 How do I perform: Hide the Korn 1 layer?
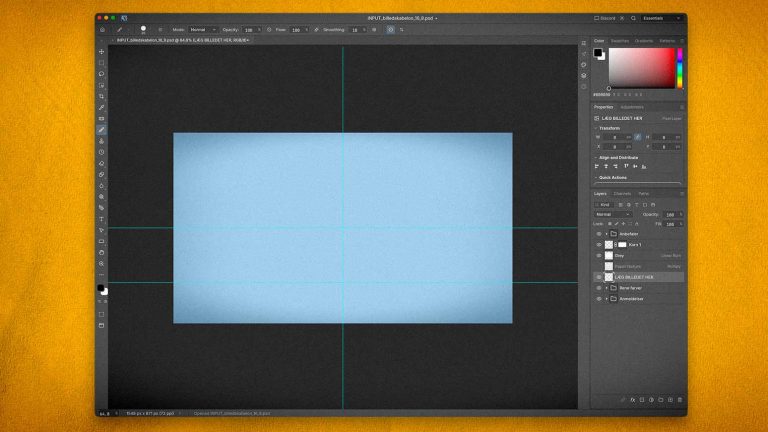[599, 244]
